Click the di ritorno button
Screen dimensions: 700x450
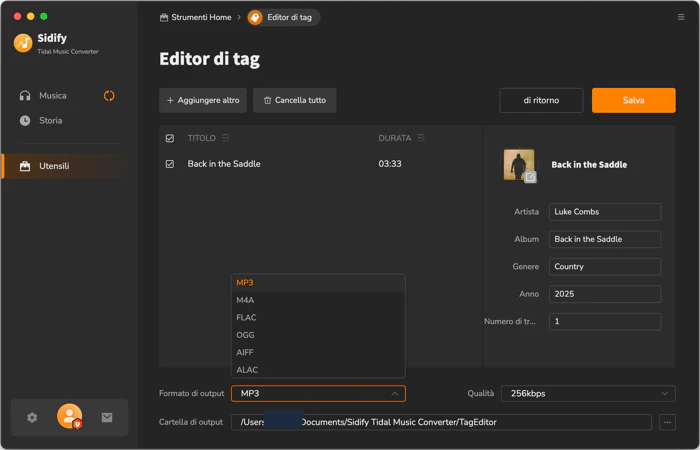pyautogui.click(x=541, y=100)
